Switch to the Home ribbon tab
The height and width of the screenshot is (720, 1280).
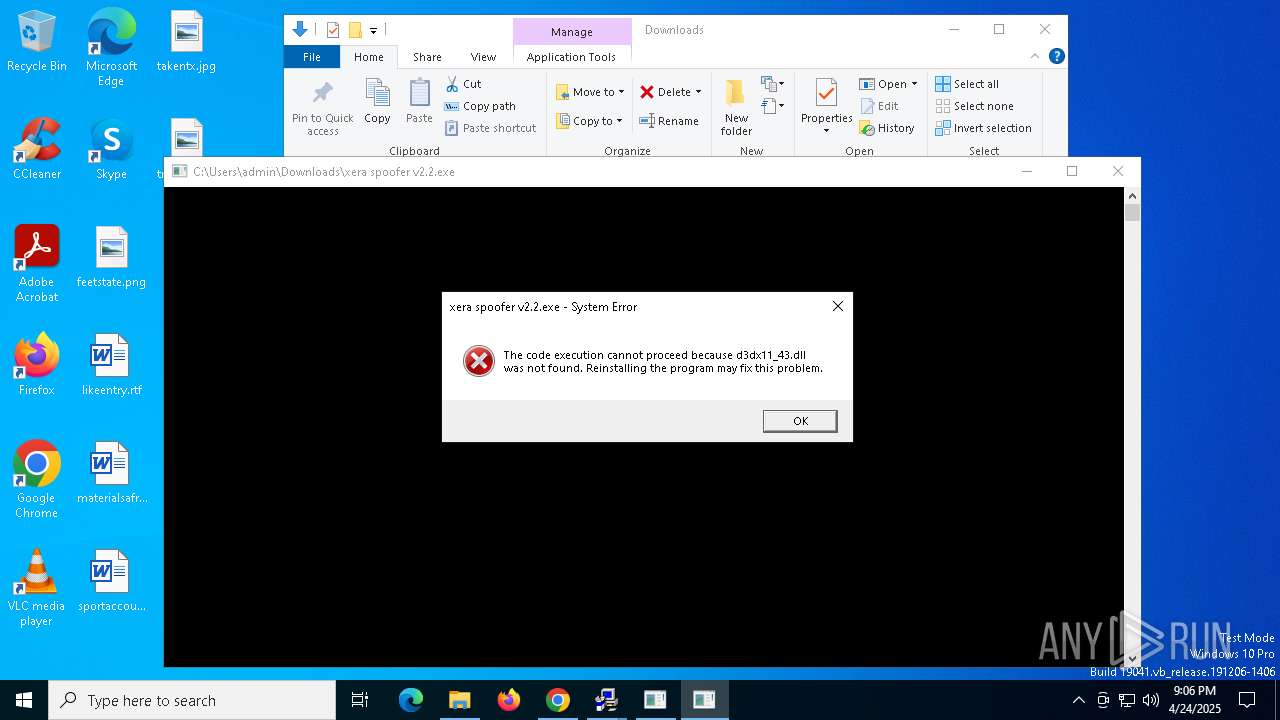pyautogui.click(x=369, y=57)
